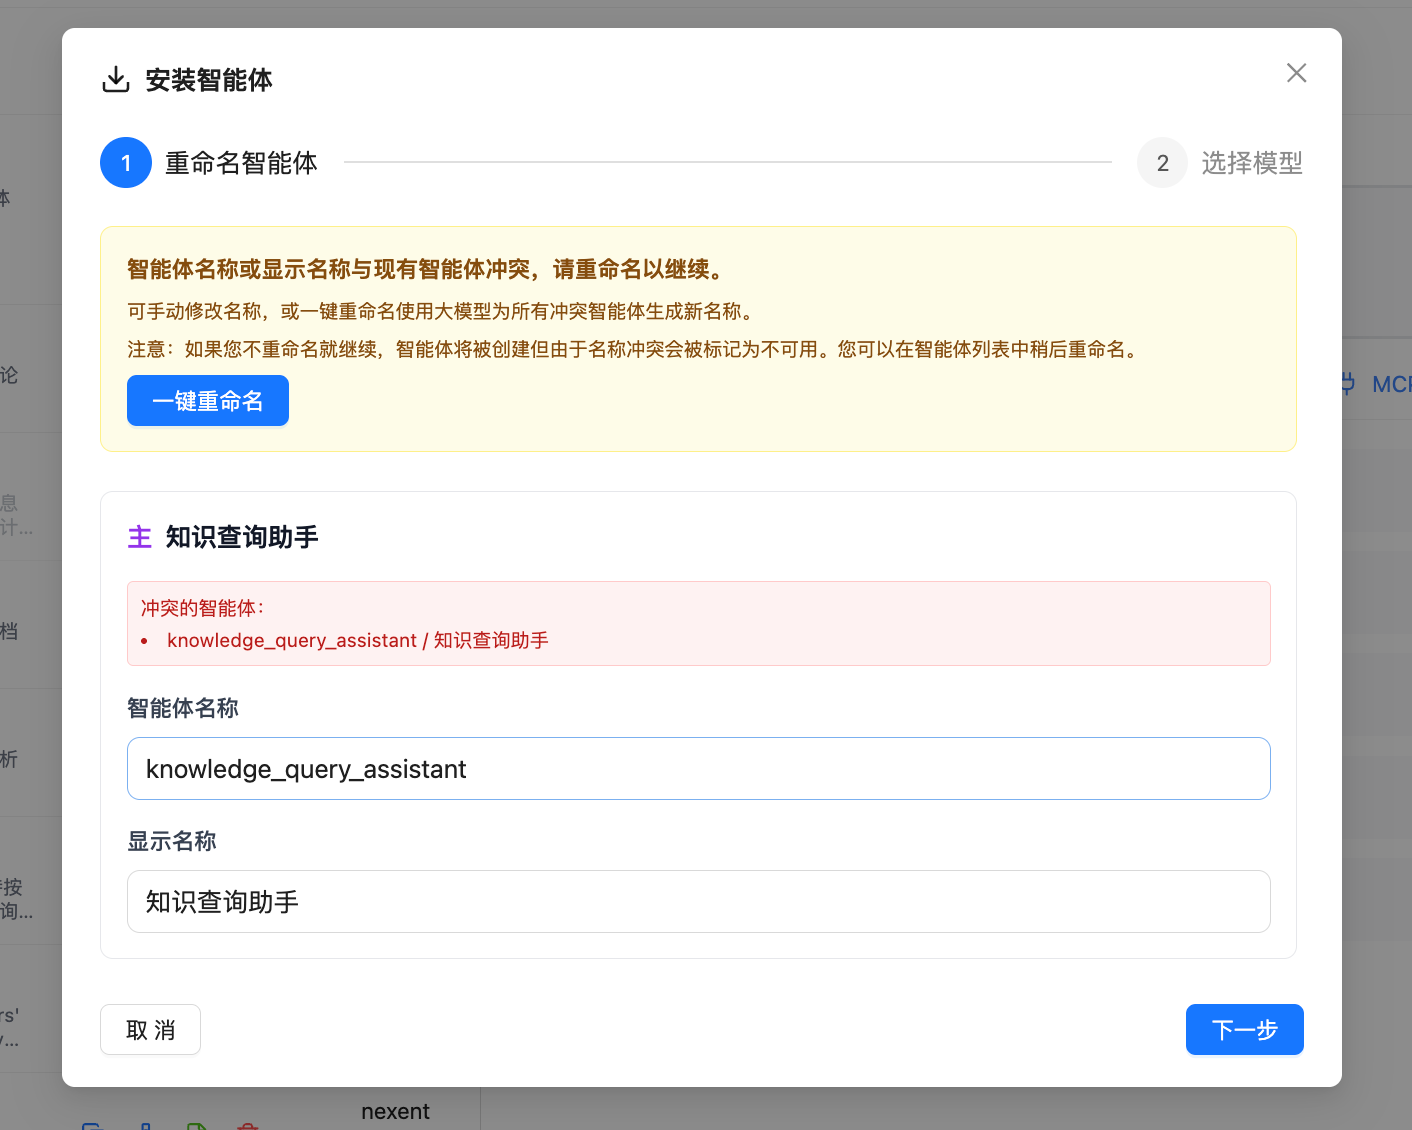Viewport: 1412px width, 1130px height.
Task: Click the grey step 2 circle
Action: pos(1162,163)
